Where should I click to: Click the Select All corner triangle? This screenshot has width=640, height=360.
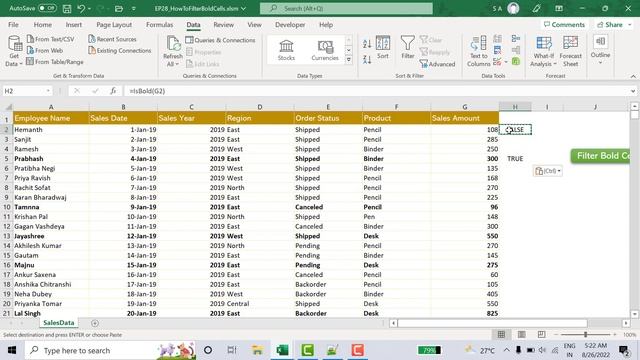click(8, 107)
